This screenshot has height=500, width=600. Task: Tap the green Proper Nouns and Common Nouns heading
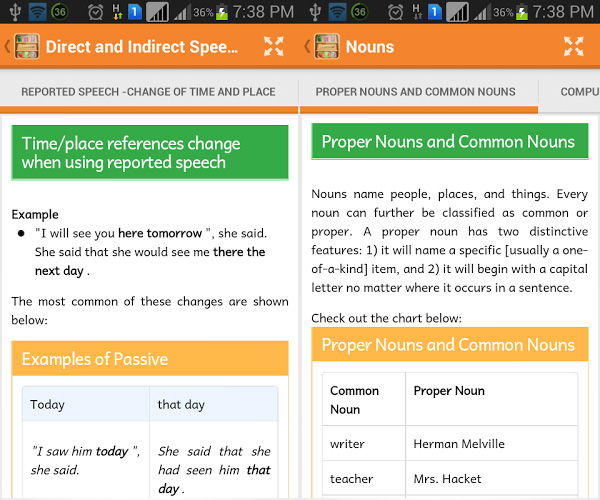450,142
